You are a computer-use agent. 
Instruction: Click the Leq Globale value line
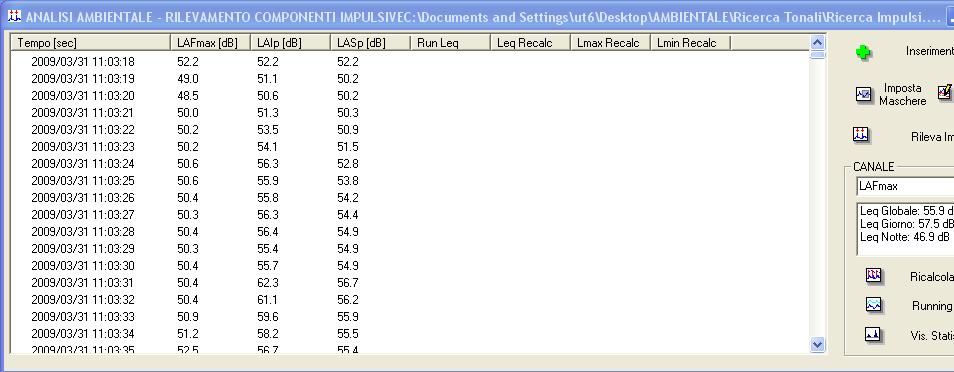(x=907, y=211)
